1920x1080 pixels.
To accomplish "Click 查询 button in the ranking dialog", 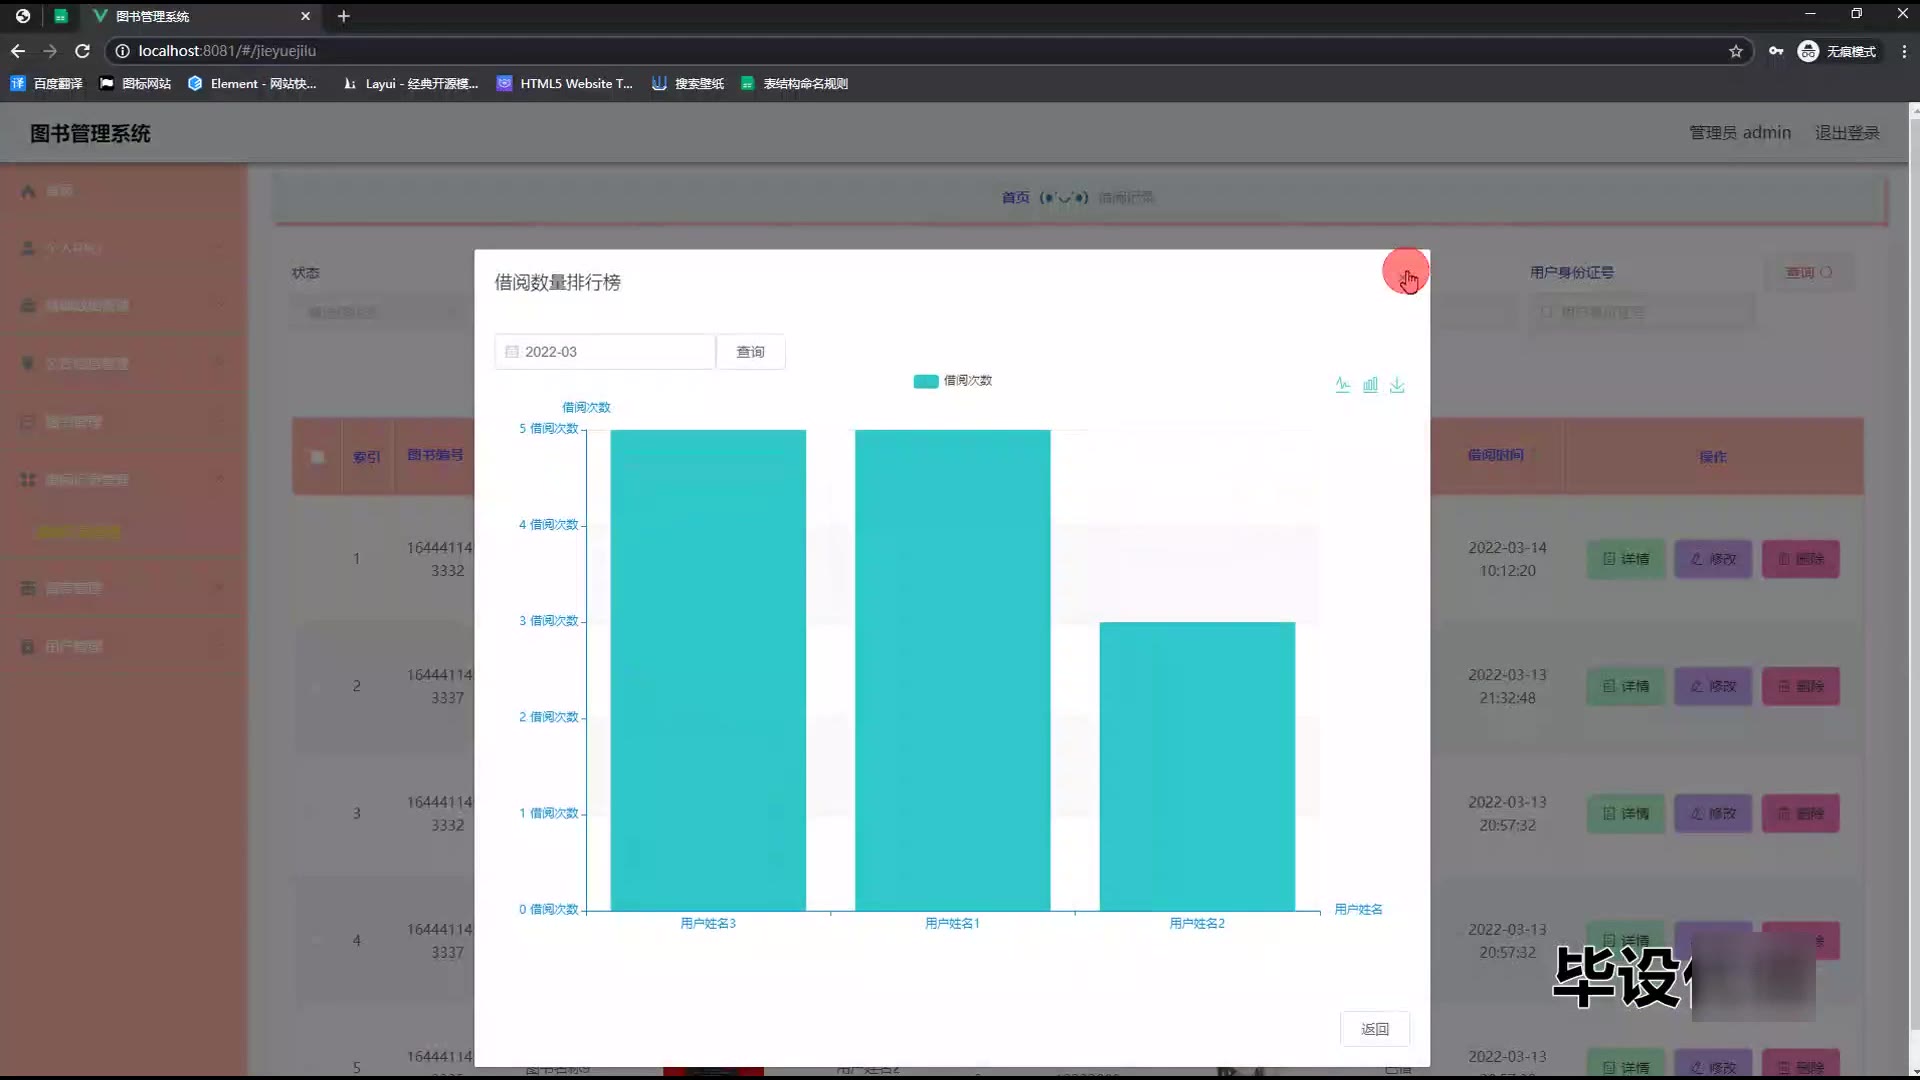I will [x=750, y=352].
